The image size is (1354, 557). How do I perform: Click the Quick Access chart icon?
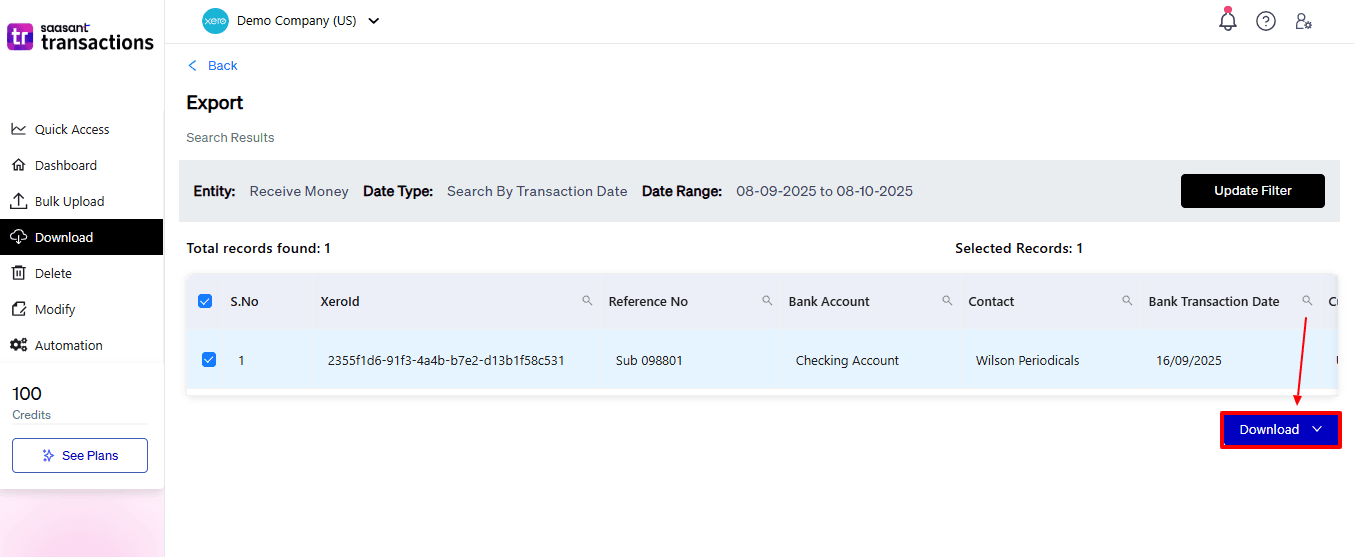click(x=18, y=129)
